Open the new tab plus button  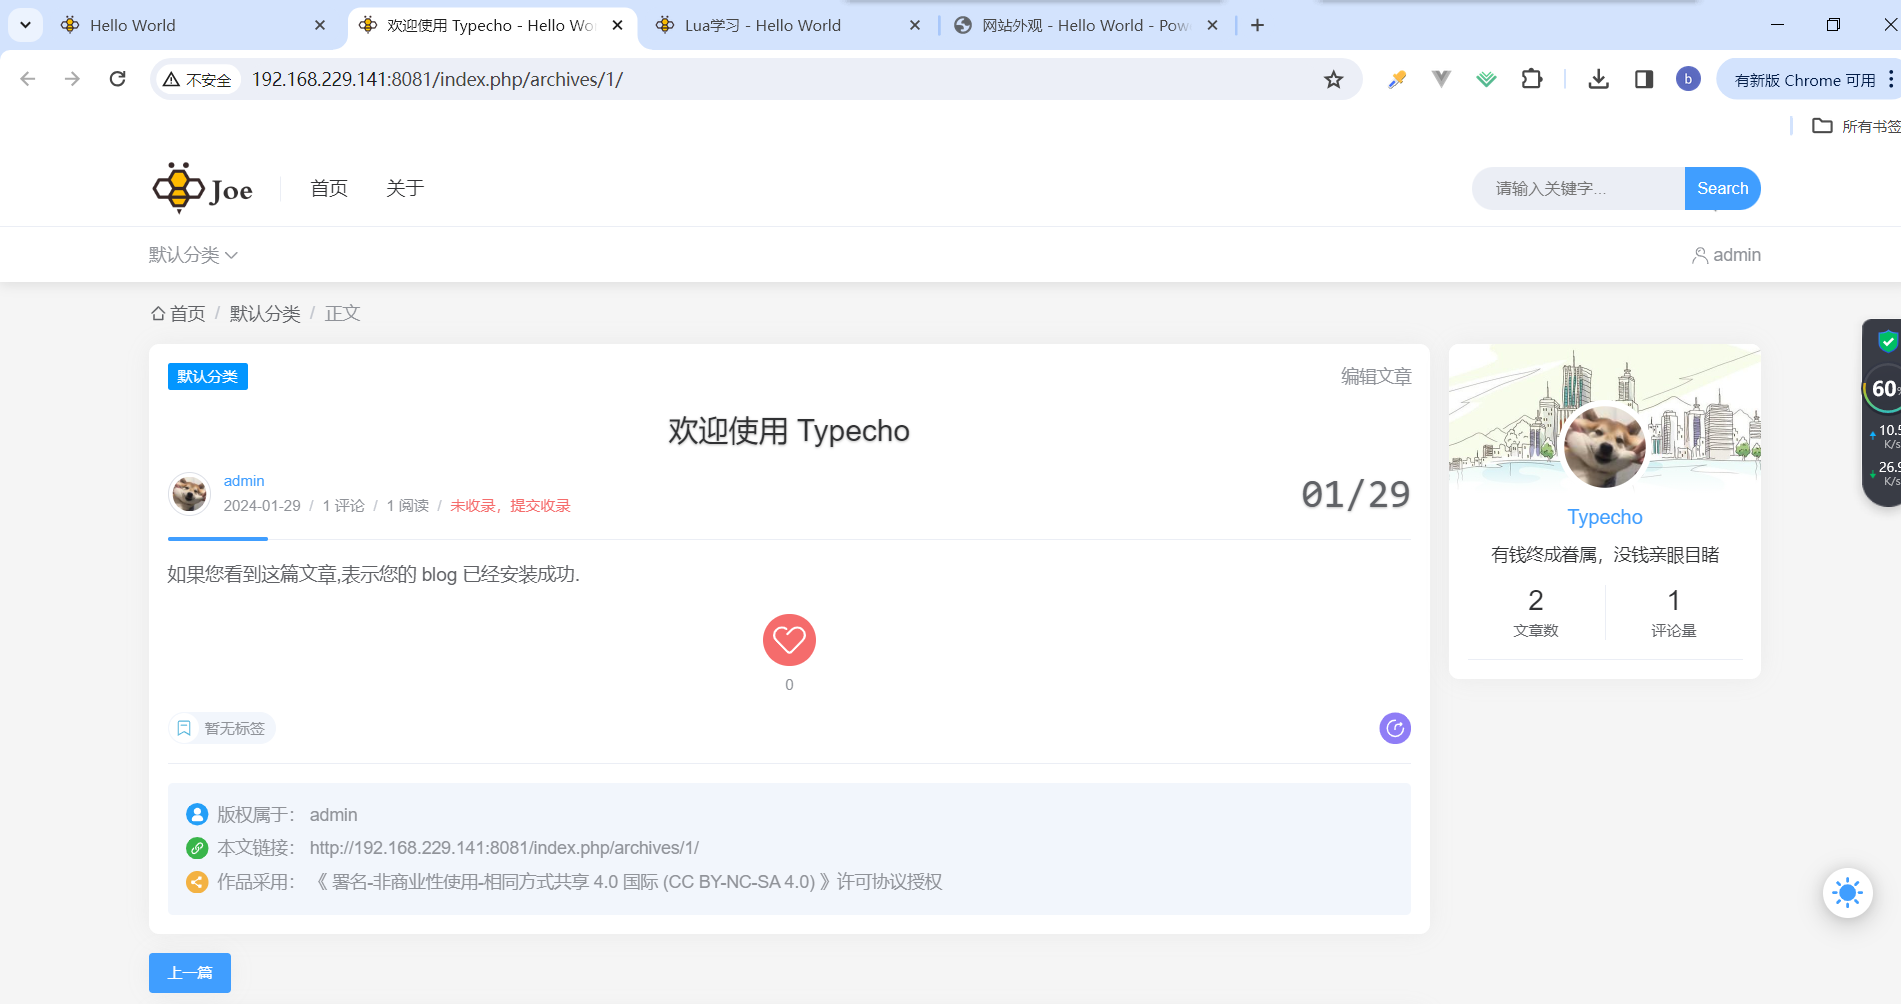(1257, 25)
